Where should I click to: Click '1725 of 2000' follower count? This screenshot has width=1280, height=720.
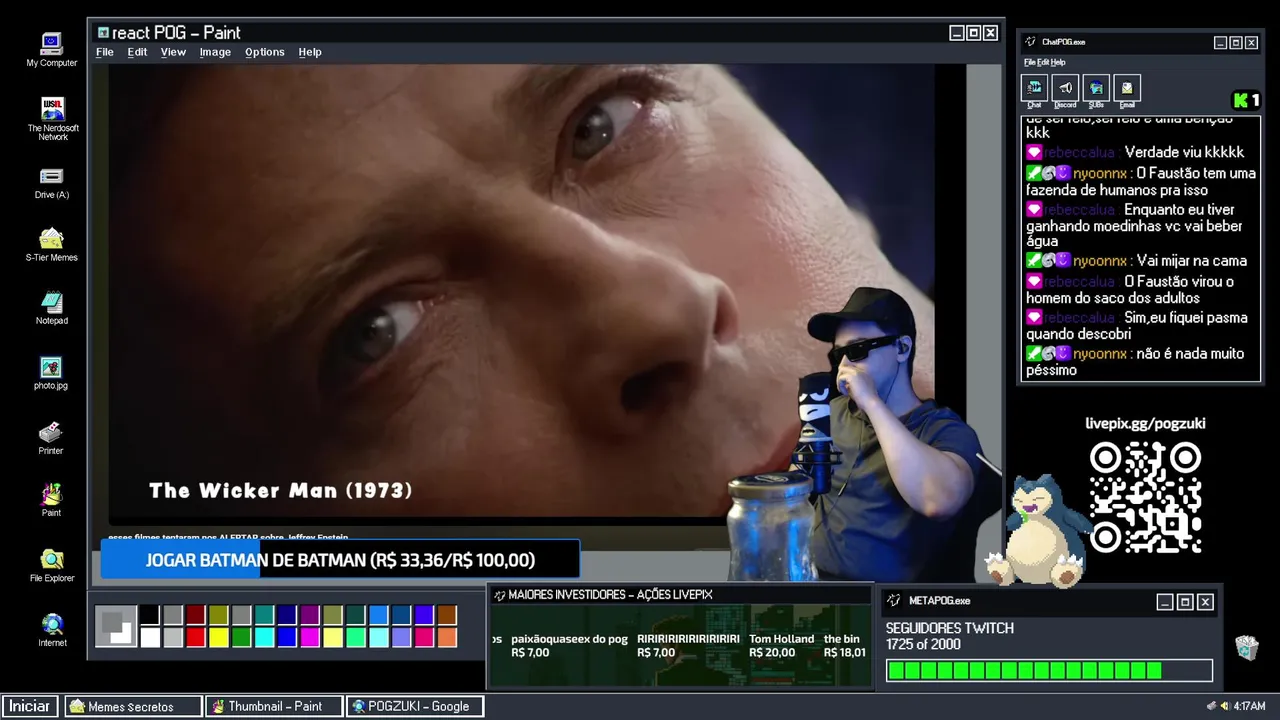tap(923, 645)
